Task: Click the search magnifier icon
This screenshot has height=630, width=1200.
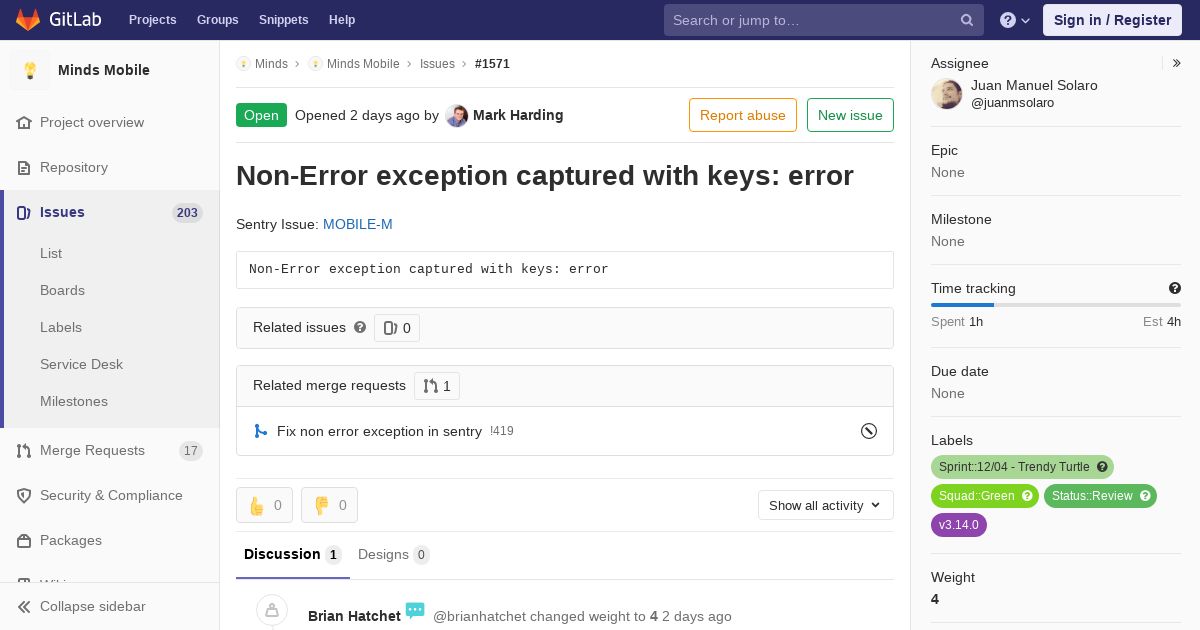Action: 967,20
